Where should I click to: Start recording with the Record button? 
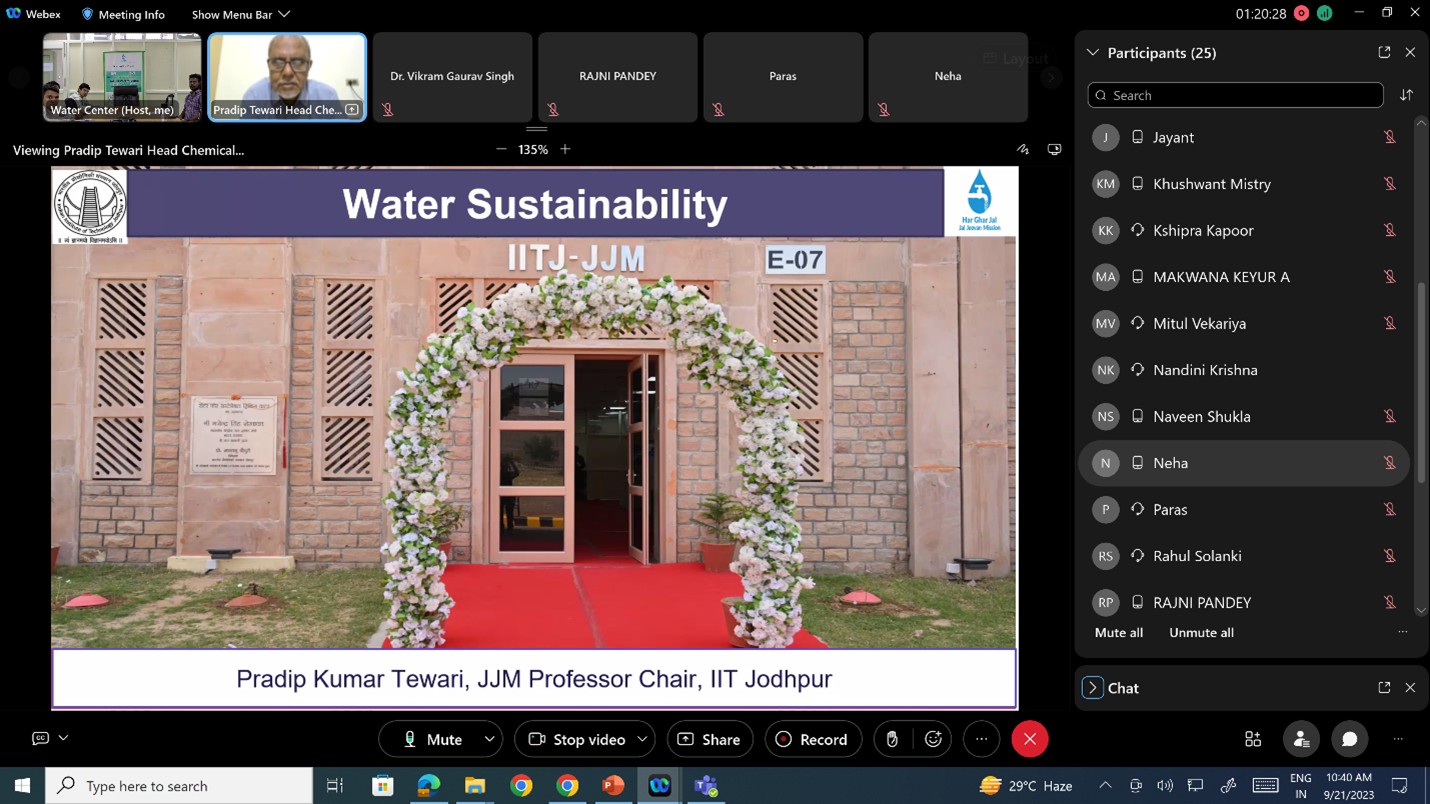click(813, 739)
